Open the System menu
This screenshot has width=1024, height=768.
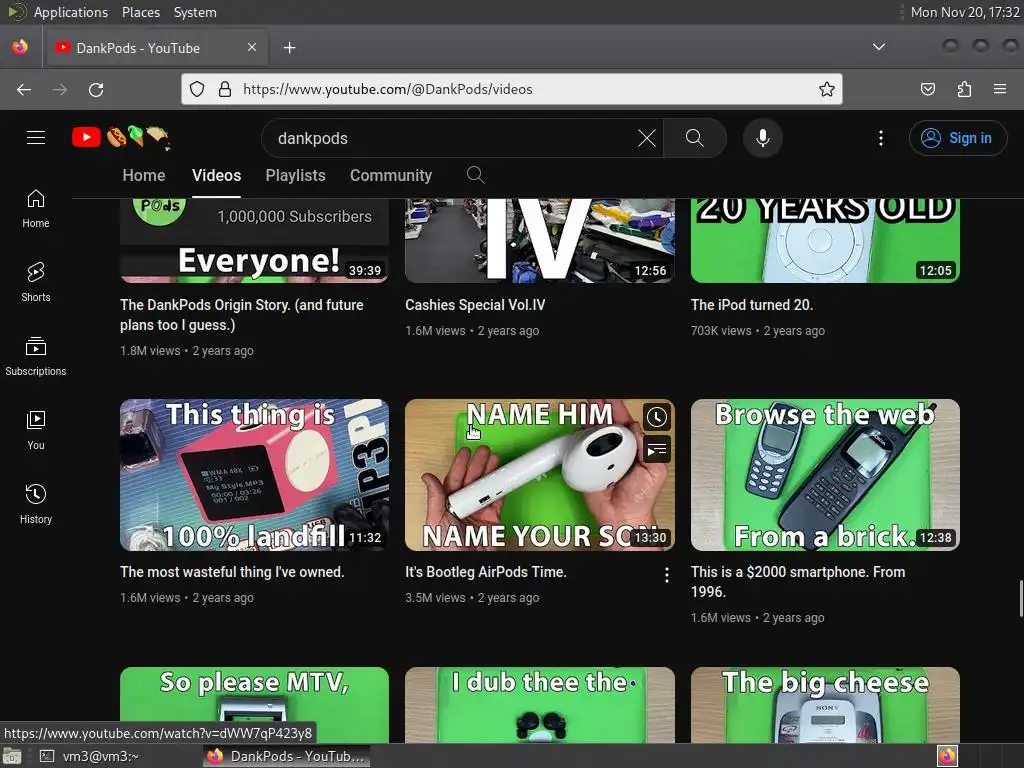click(x=195, y=12)
